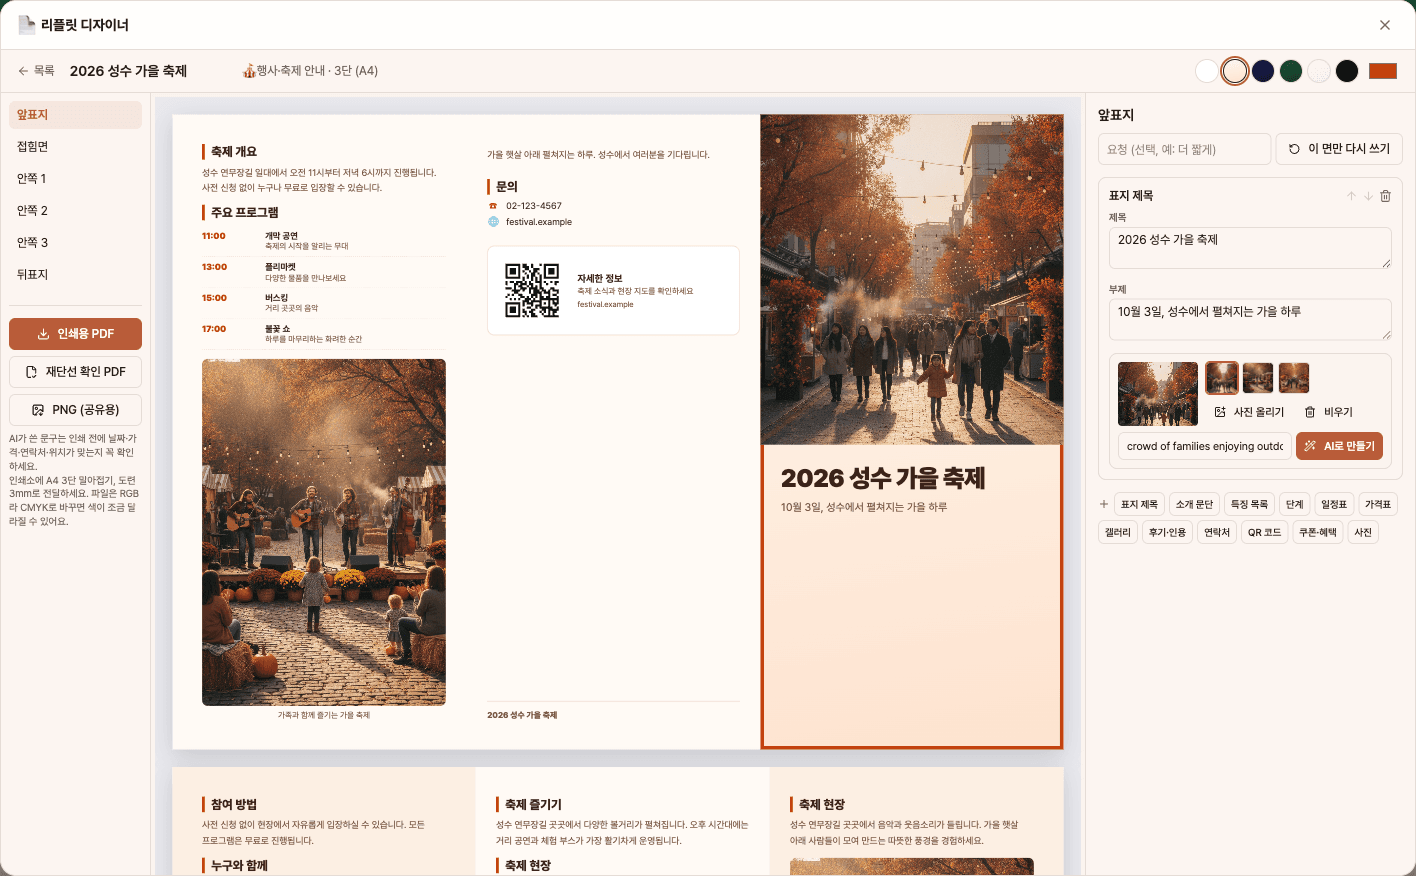Select the black theme color swatch
The width and height of the screenshot is (1416, 876).
coord(1347,71)
